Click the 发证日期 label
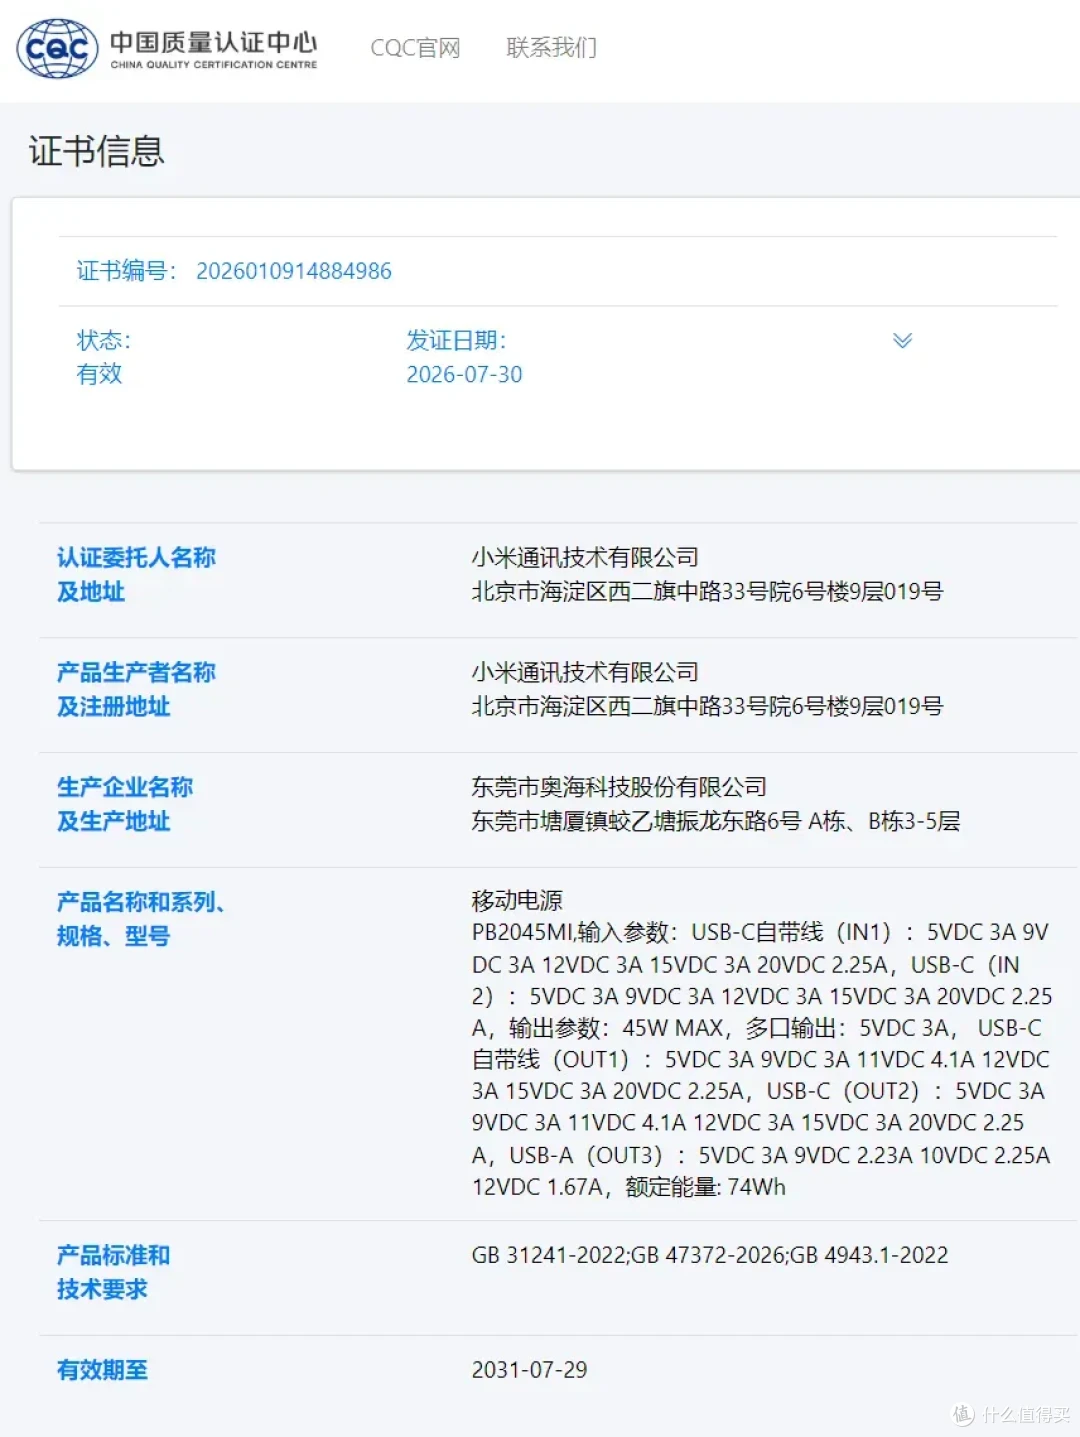1080x1437 pixels. 456,340
